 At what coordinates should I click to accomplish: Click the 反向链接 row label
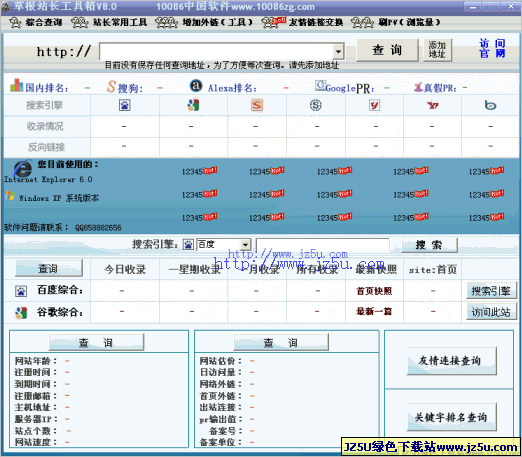point(46,147)
